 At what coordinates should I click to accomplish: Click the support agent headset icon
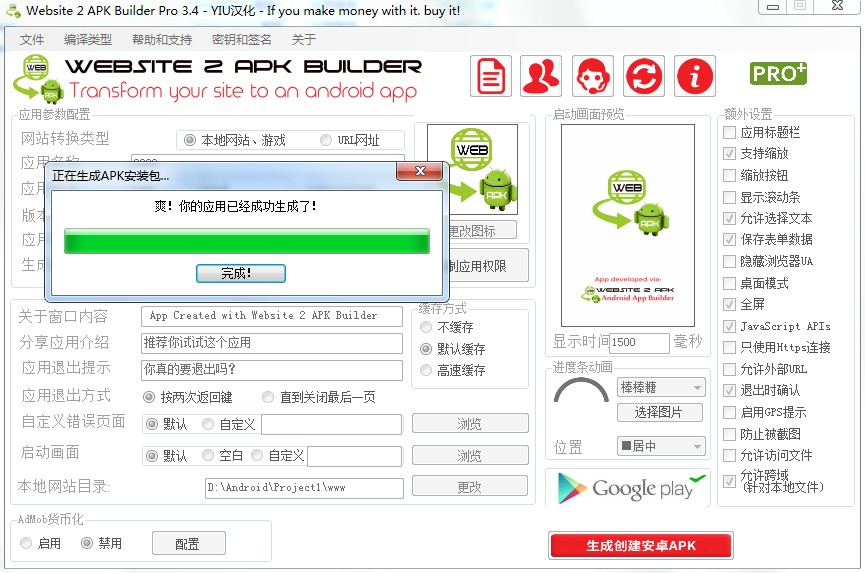click(x=592, y=76)
